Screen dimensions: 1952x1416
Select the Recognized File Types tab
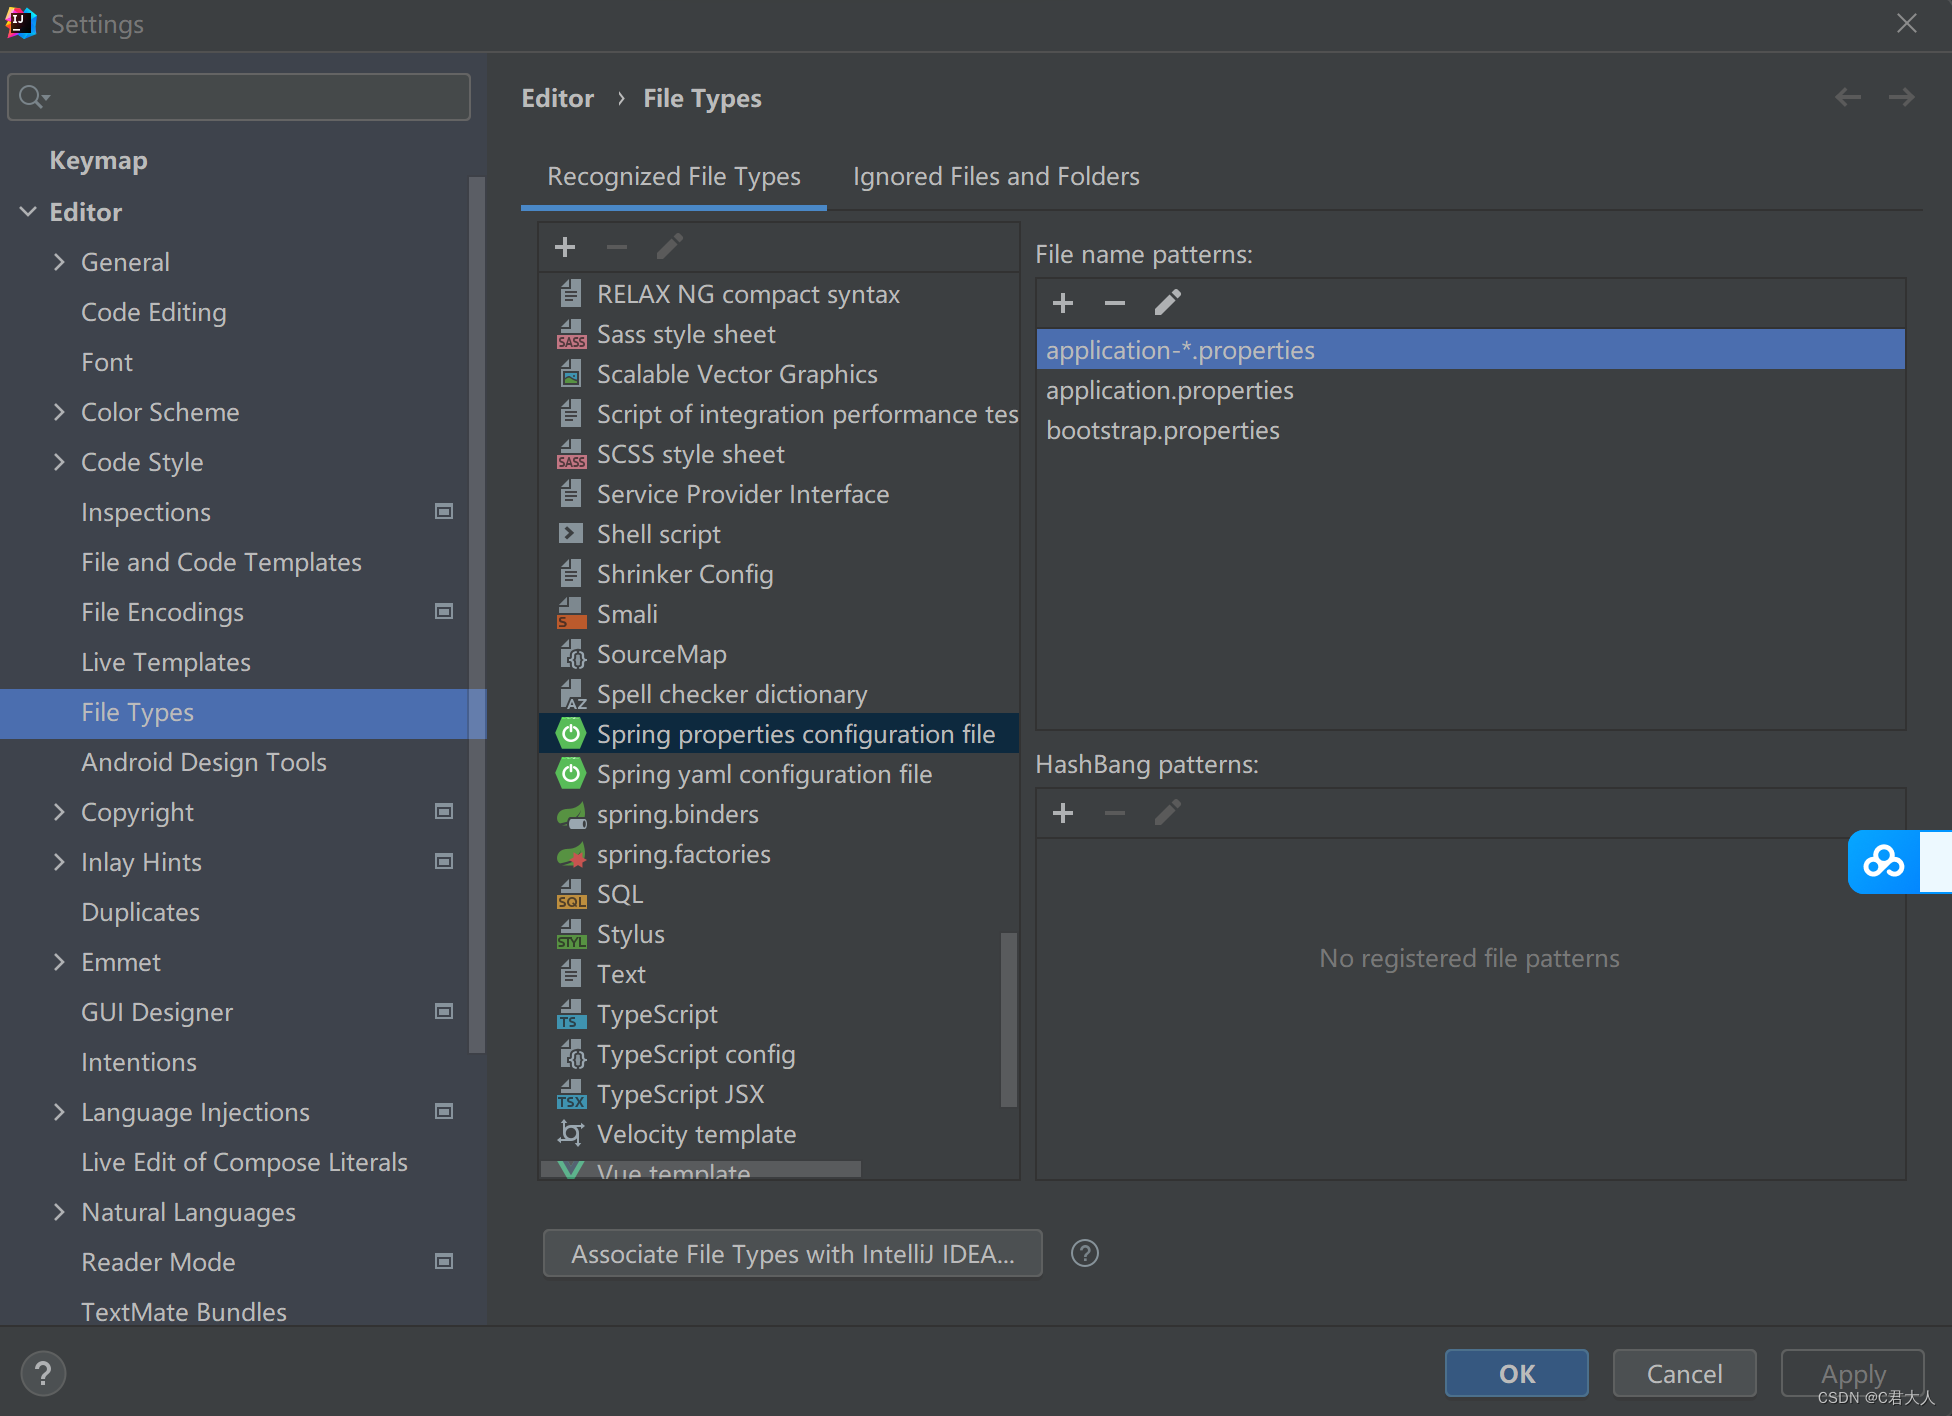point(673,176)
